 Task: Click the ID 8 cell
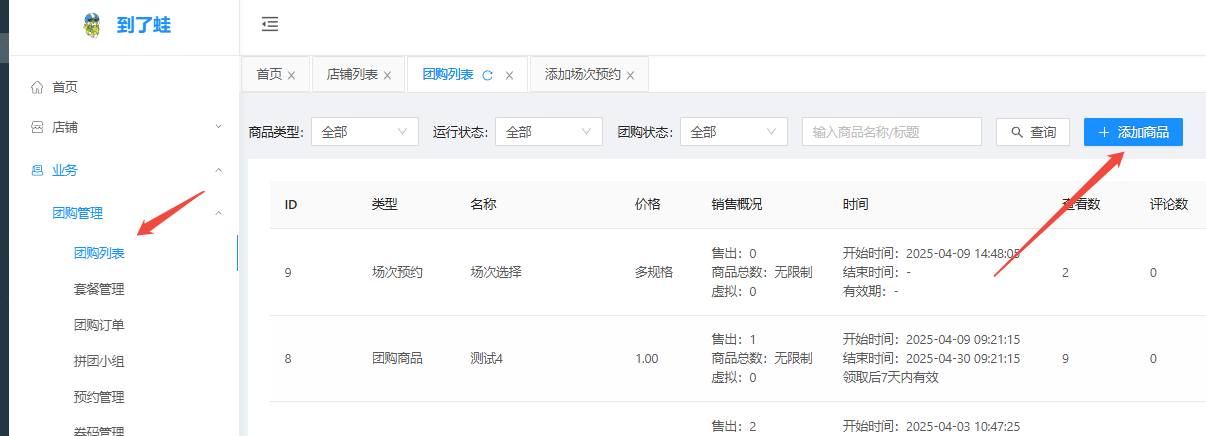point(288,358)
